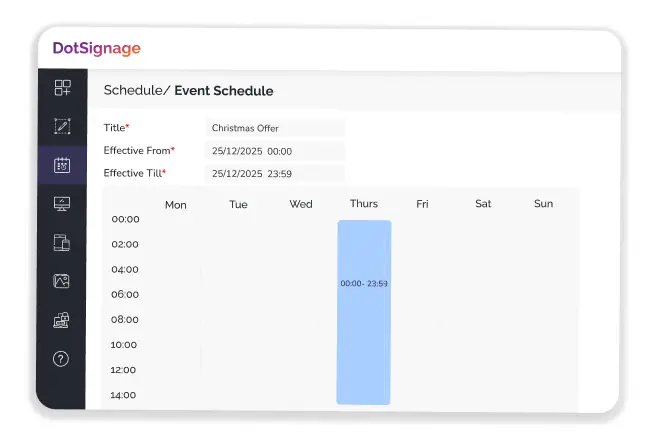
Task: Edit the Effective Till date field
Action: [275, 173]
